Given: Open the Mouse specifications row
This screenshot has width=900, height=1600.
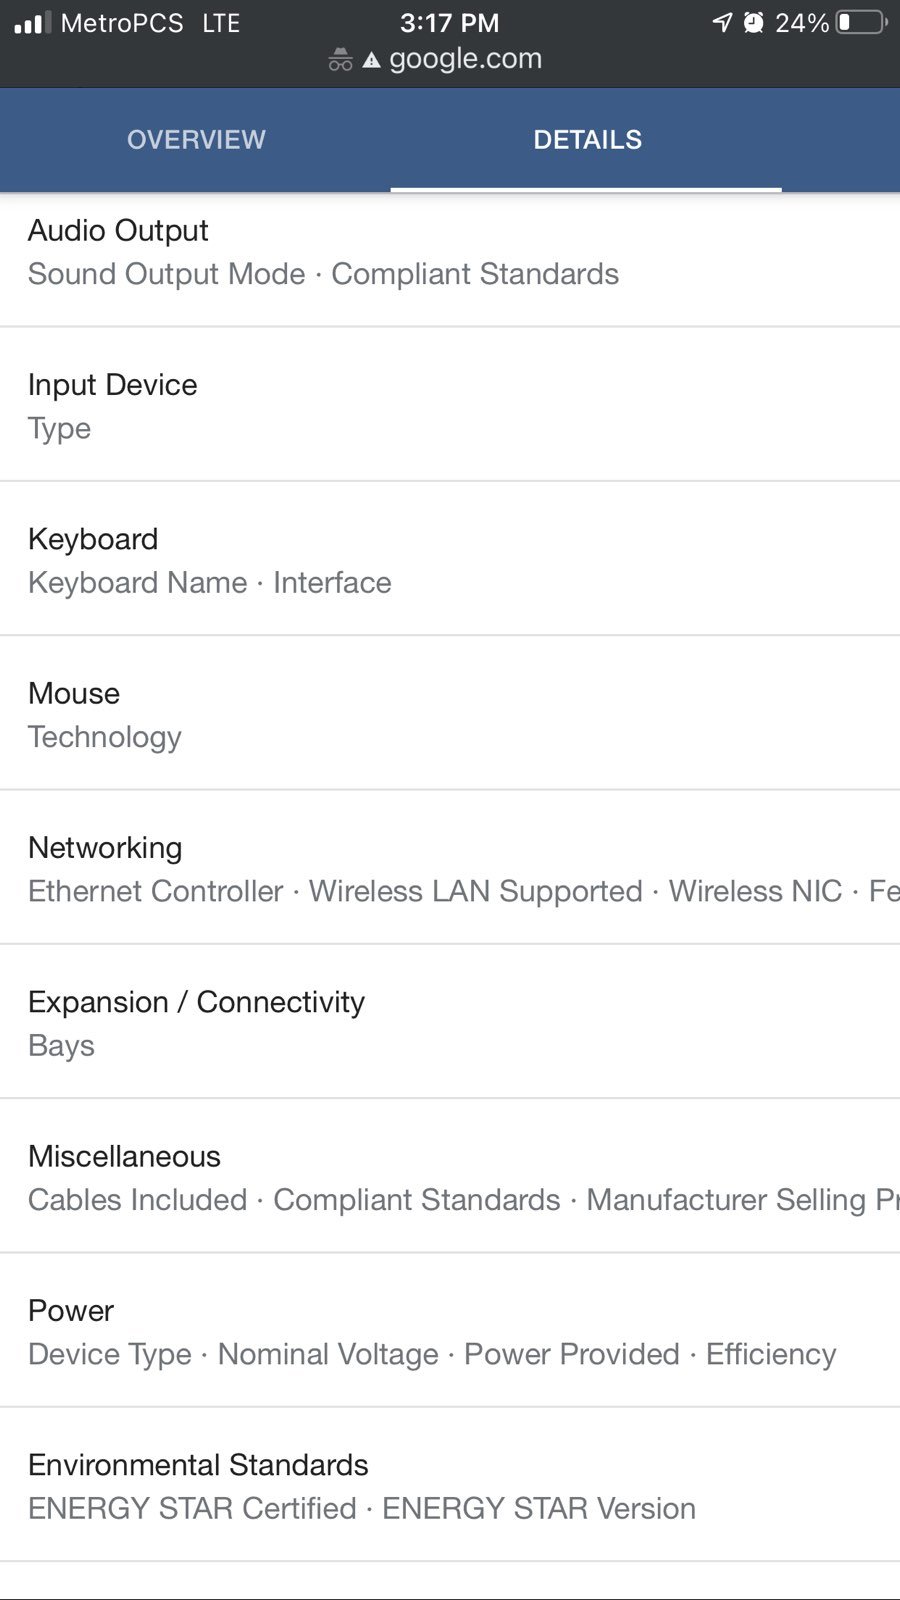Looking at the screenshot, I should [x=450, y=713].
